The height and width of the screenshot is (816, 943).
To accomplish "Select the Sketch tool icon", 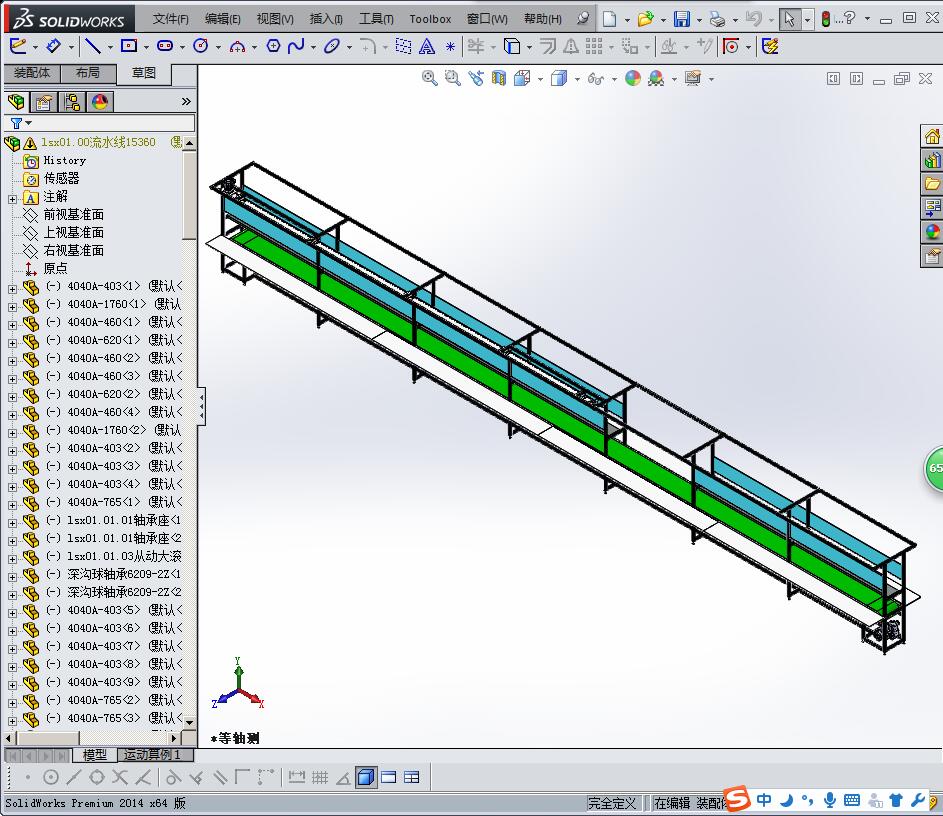I will tap(18, 46).
